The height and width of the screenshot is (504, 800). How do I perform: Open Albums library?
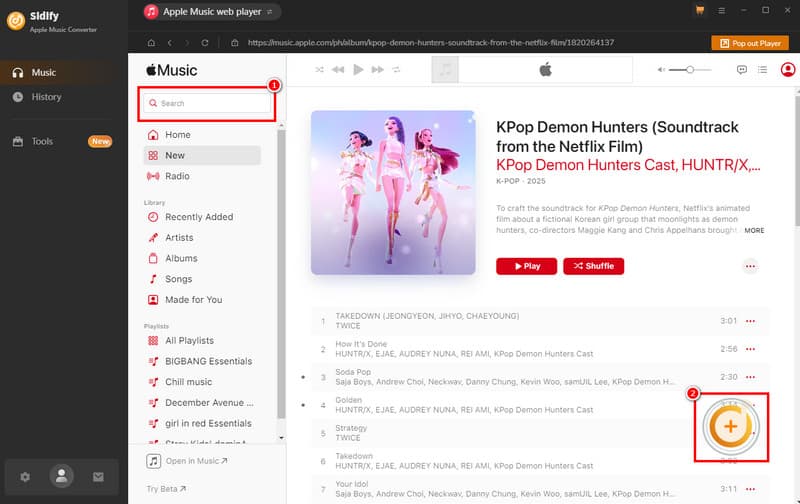tap(202, 258)
